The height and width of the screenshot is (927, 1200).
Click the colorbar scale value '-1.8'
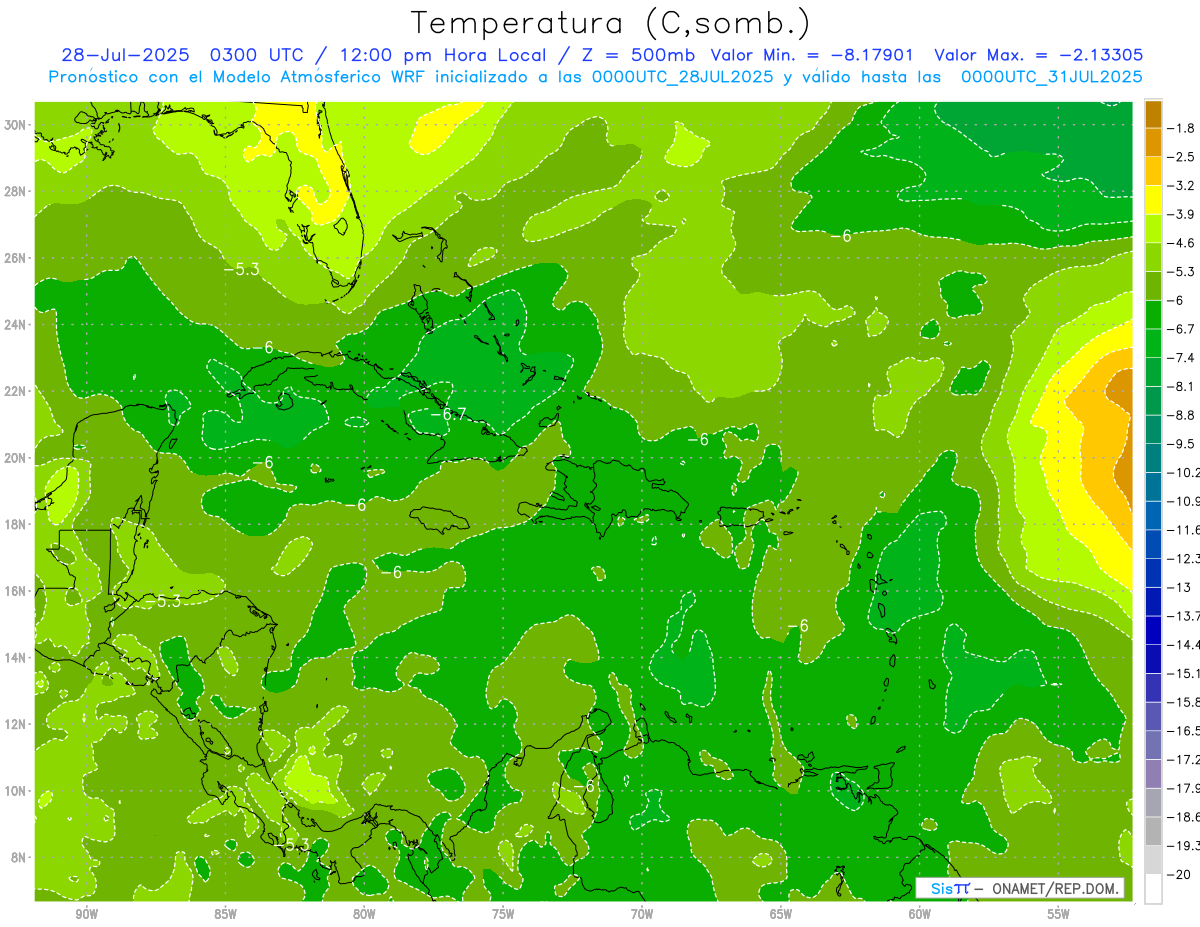pyautogui.click(x=1182, y=128)
